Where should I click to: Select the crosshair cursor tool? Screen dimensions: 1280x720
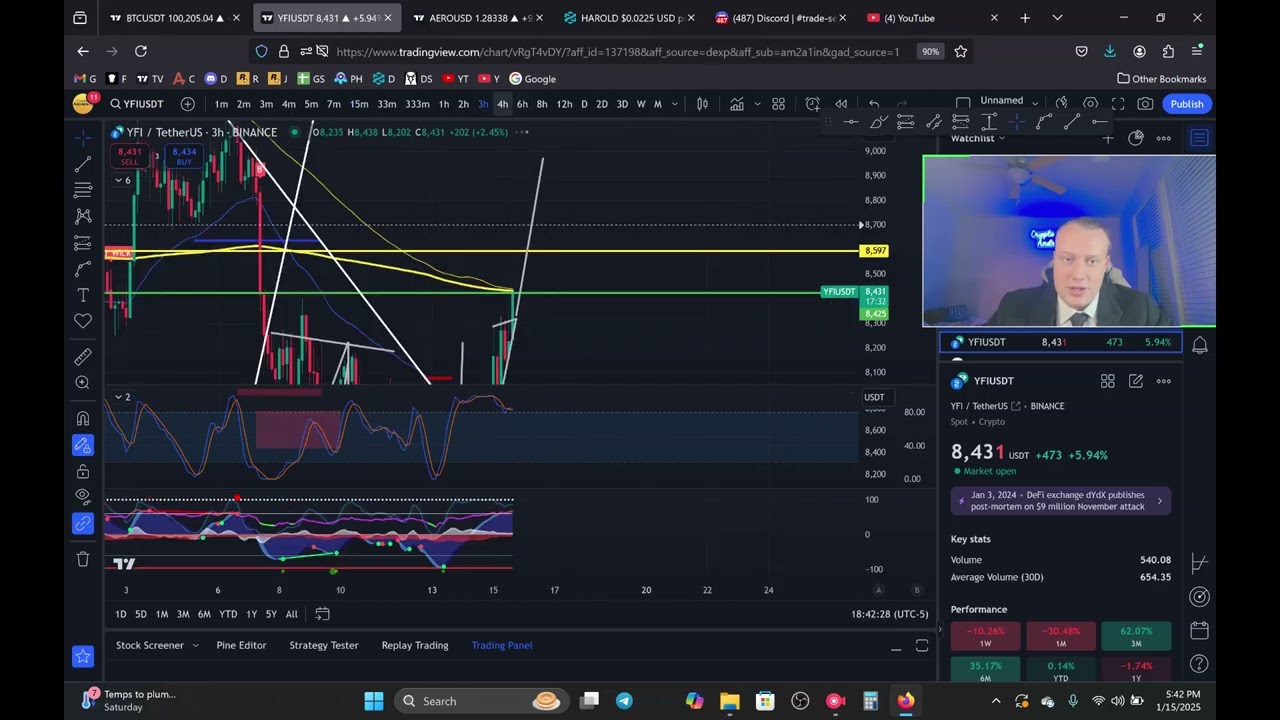click(x=83, y=137)
